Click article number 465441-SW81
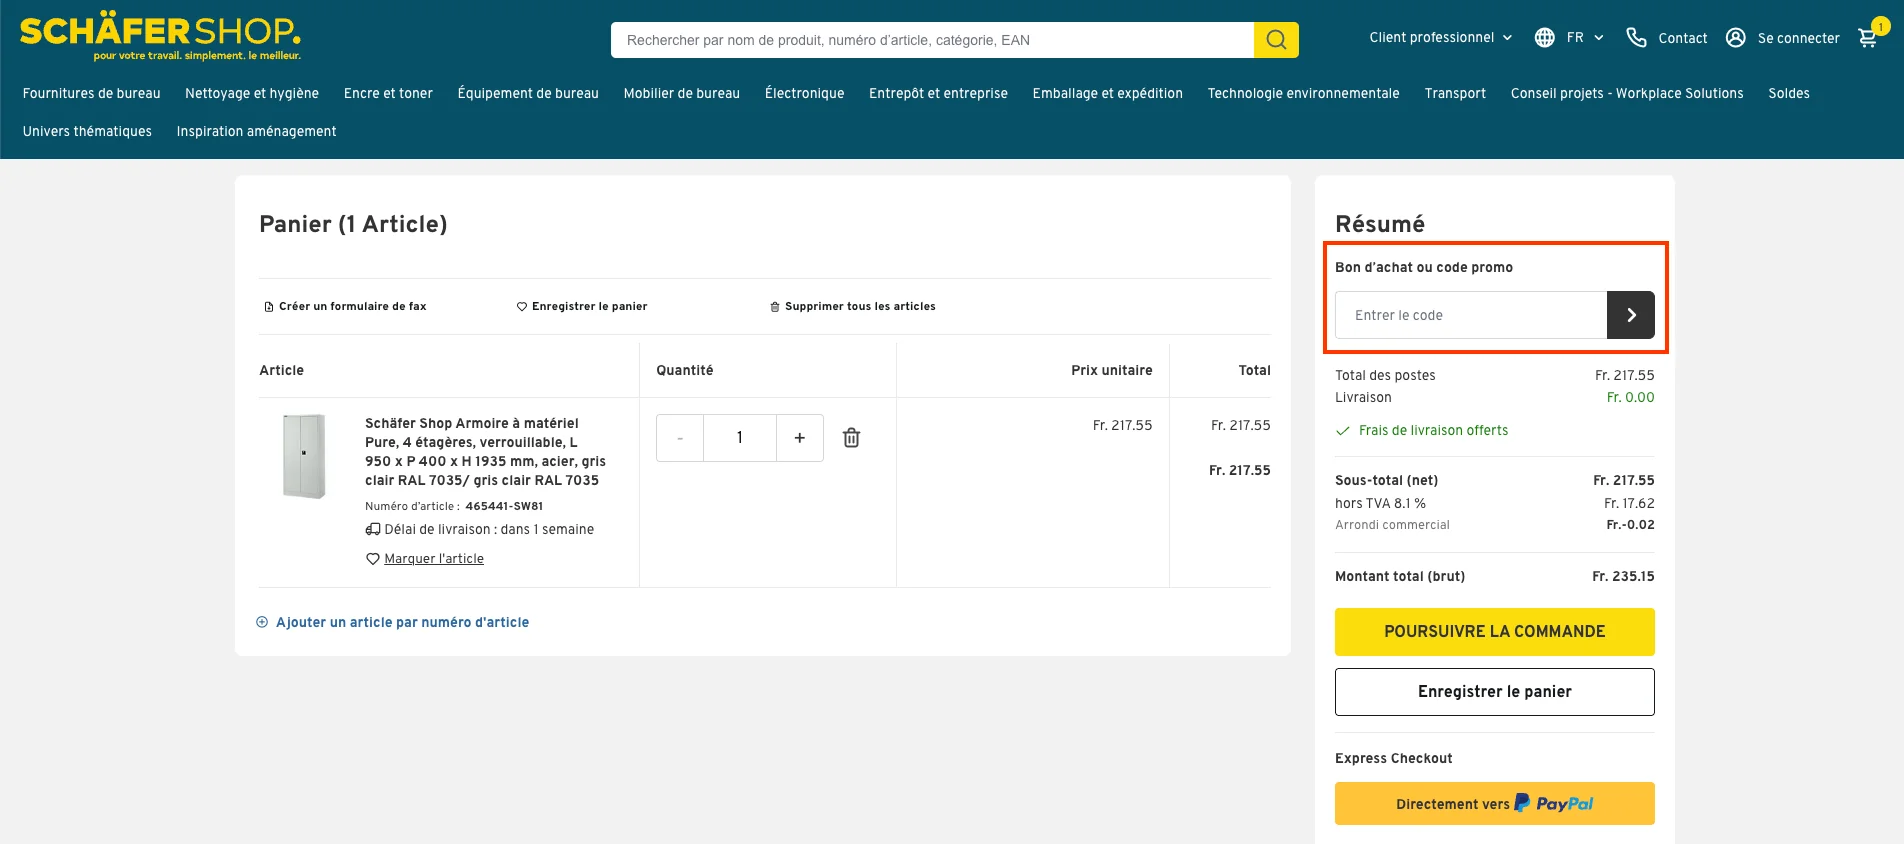1904x844 pixels. pos(504,506)
